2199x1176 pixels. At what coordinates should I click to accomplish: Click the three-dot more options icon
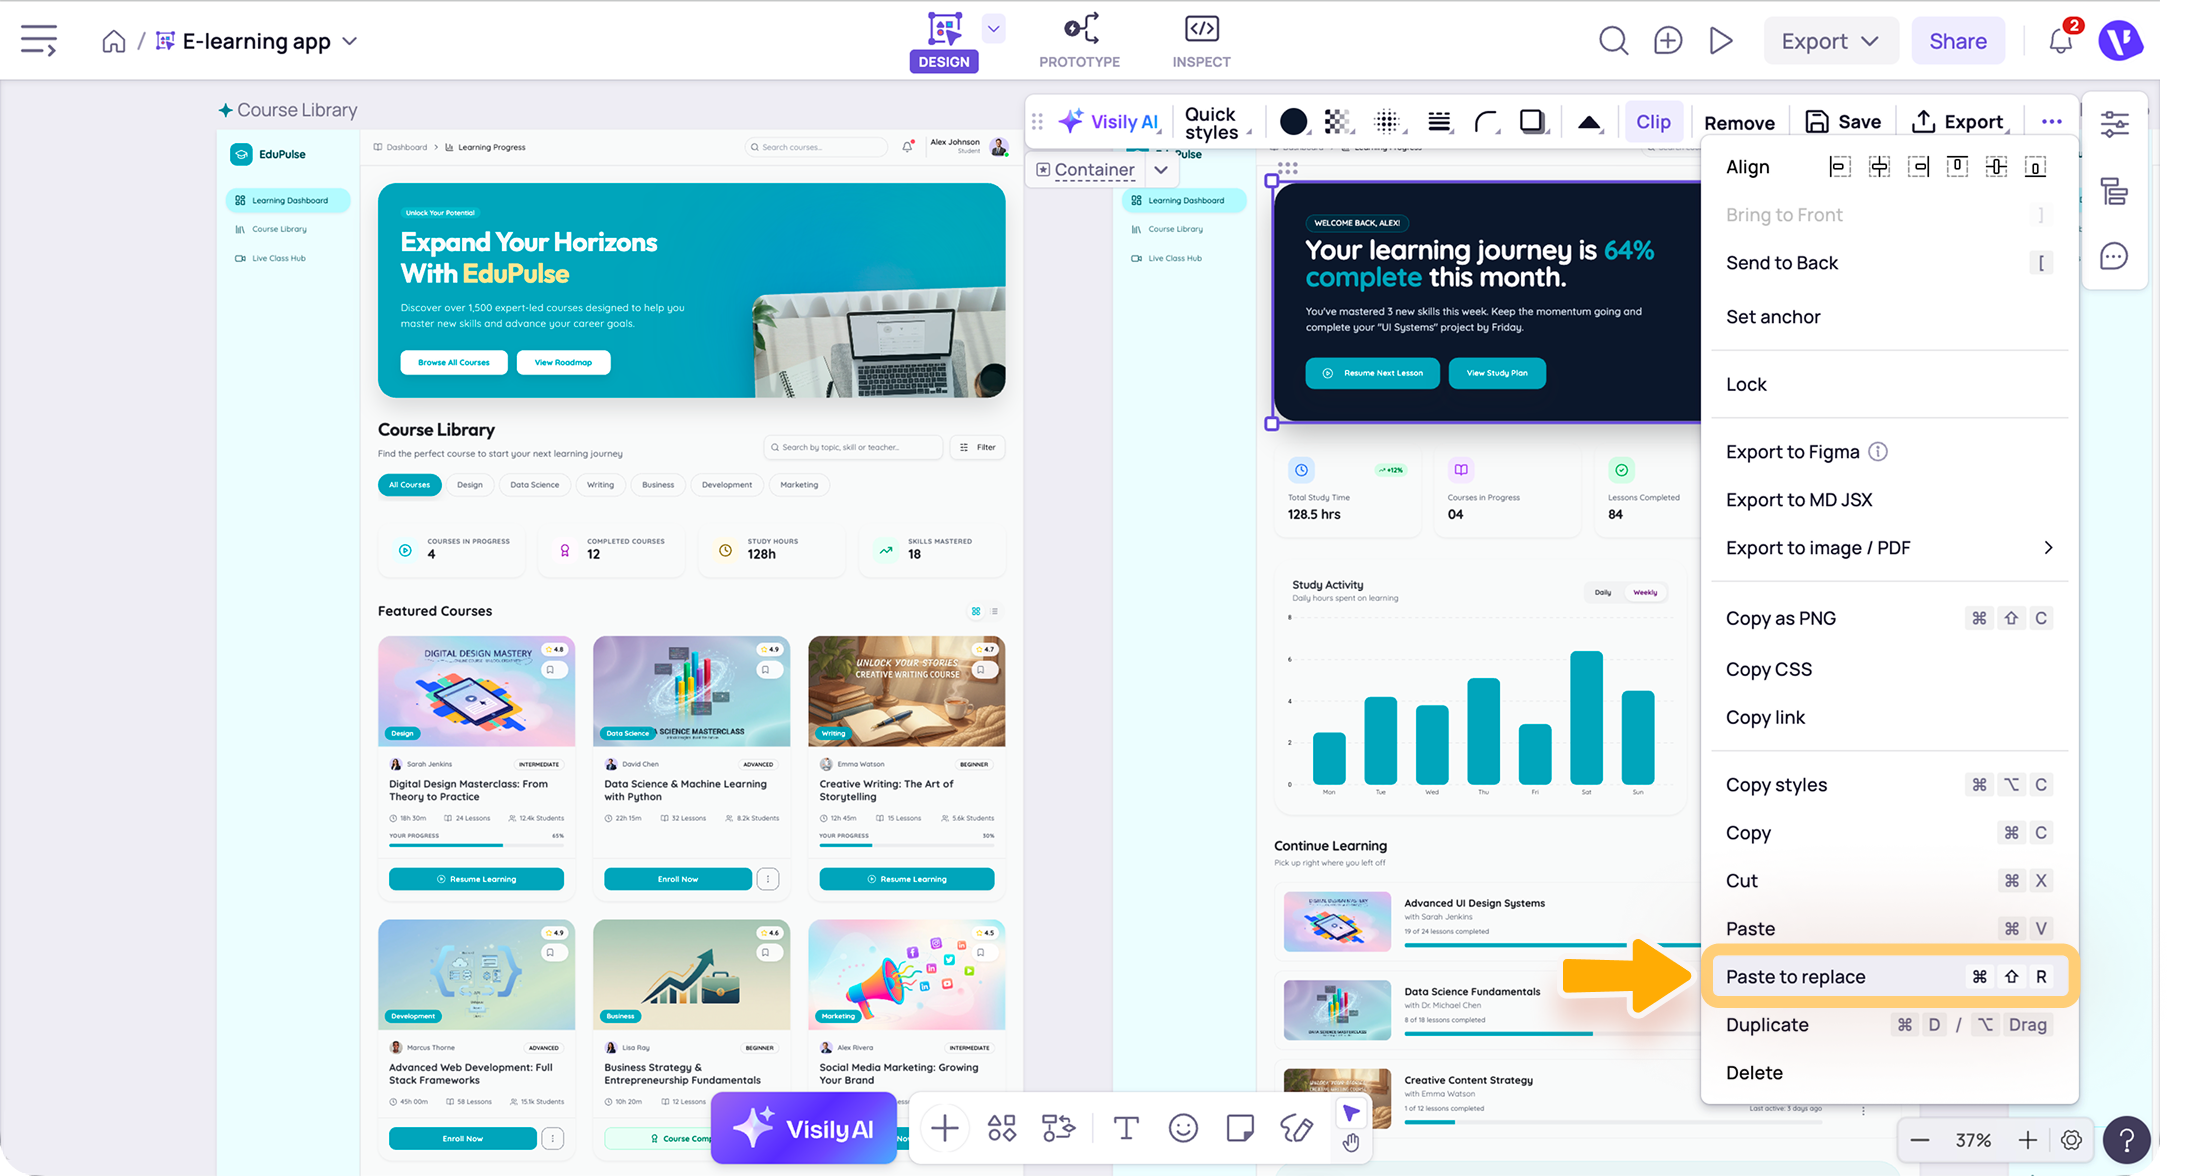2052,122
